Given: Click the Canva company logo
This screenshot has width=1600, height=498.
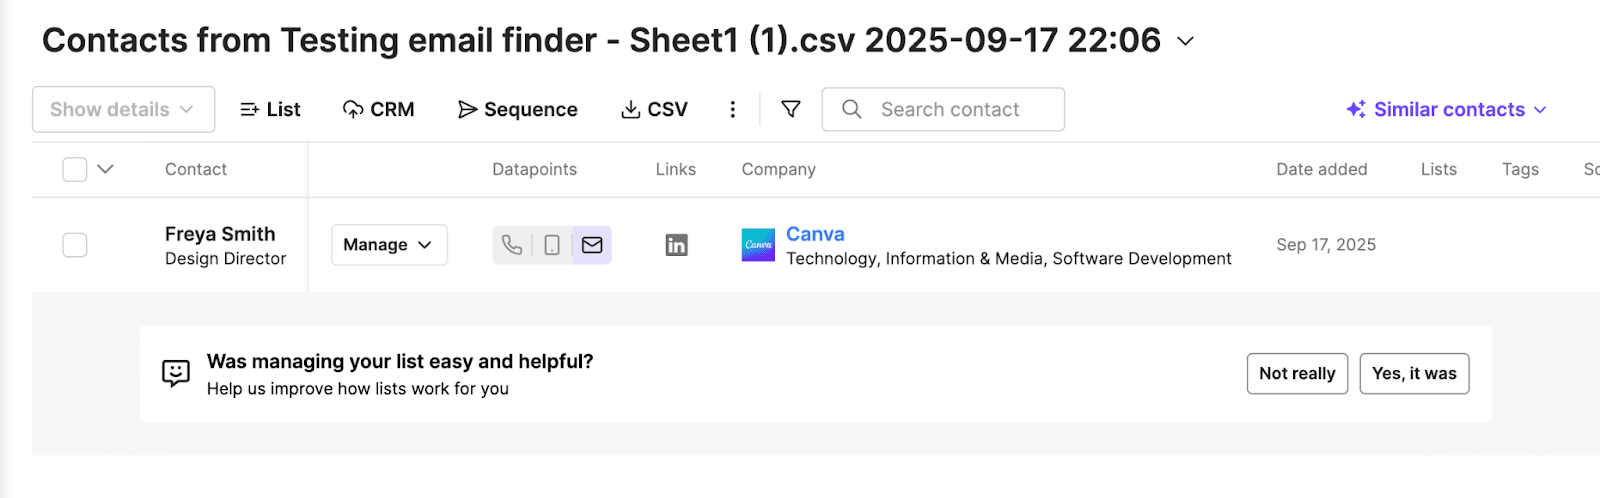Looking at the screenshot, I should tap(758, 245).
